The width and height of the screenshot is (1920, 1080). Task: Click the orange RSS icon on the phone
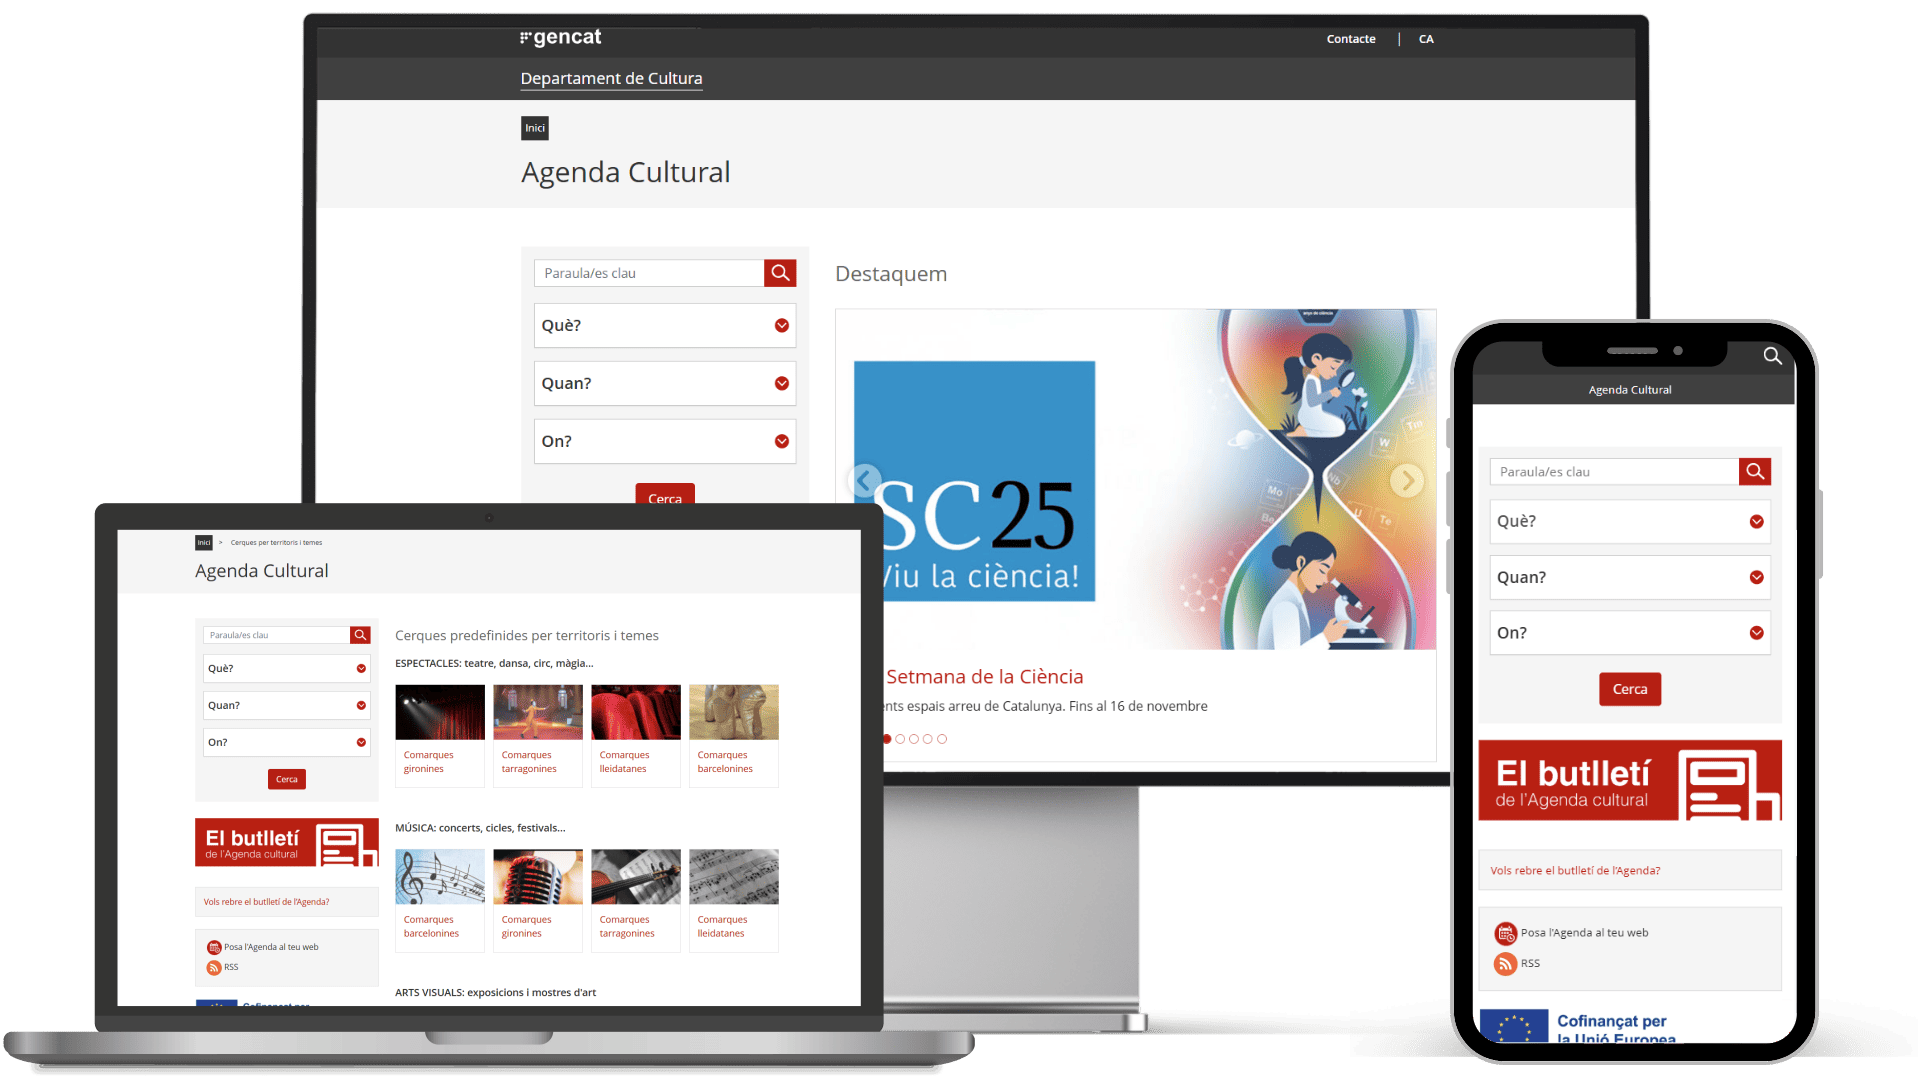[1507, 963]
